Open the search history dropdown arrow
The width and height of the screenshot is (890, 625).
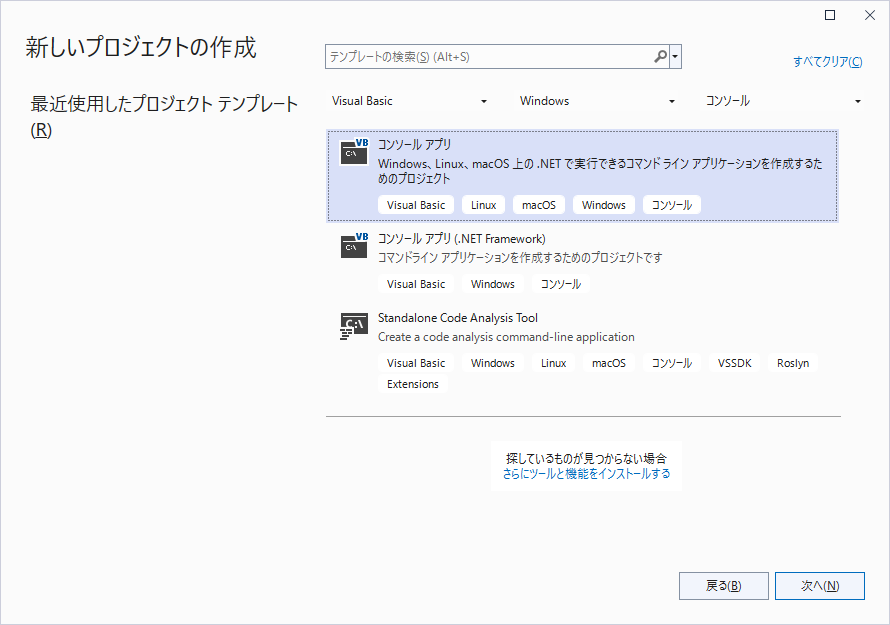(x=676, y=57)
